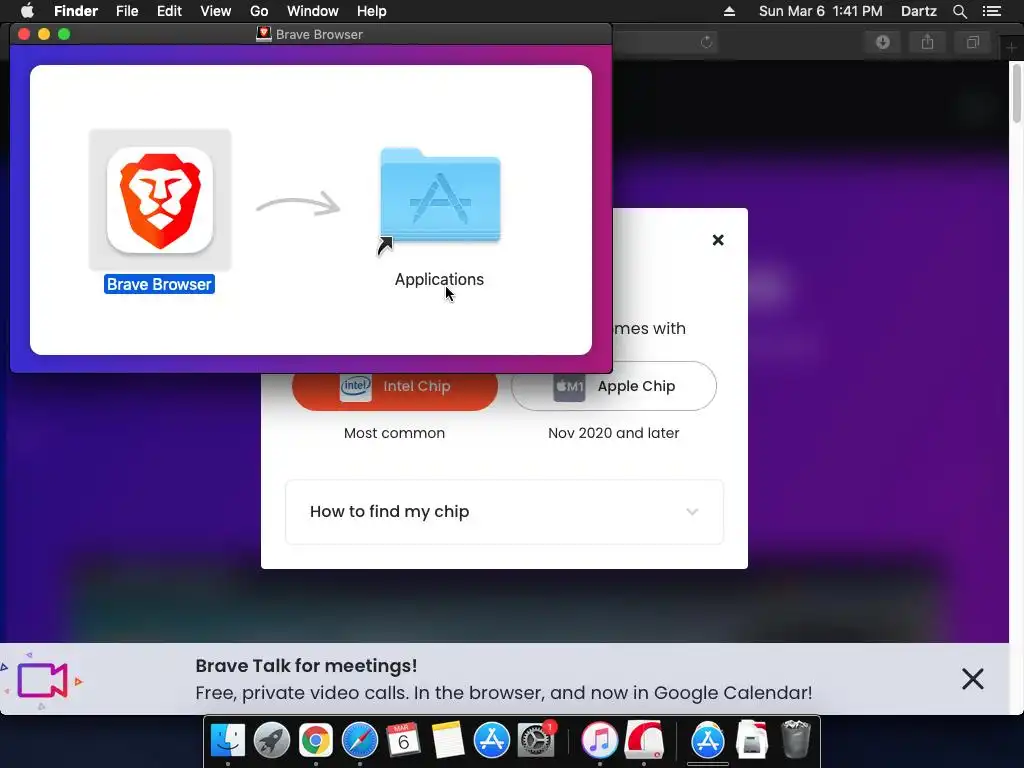The width and height of the screenshot is (1024, 768).
Task: Choose the Intel Chip download button
Action: (x=394, y=388)
